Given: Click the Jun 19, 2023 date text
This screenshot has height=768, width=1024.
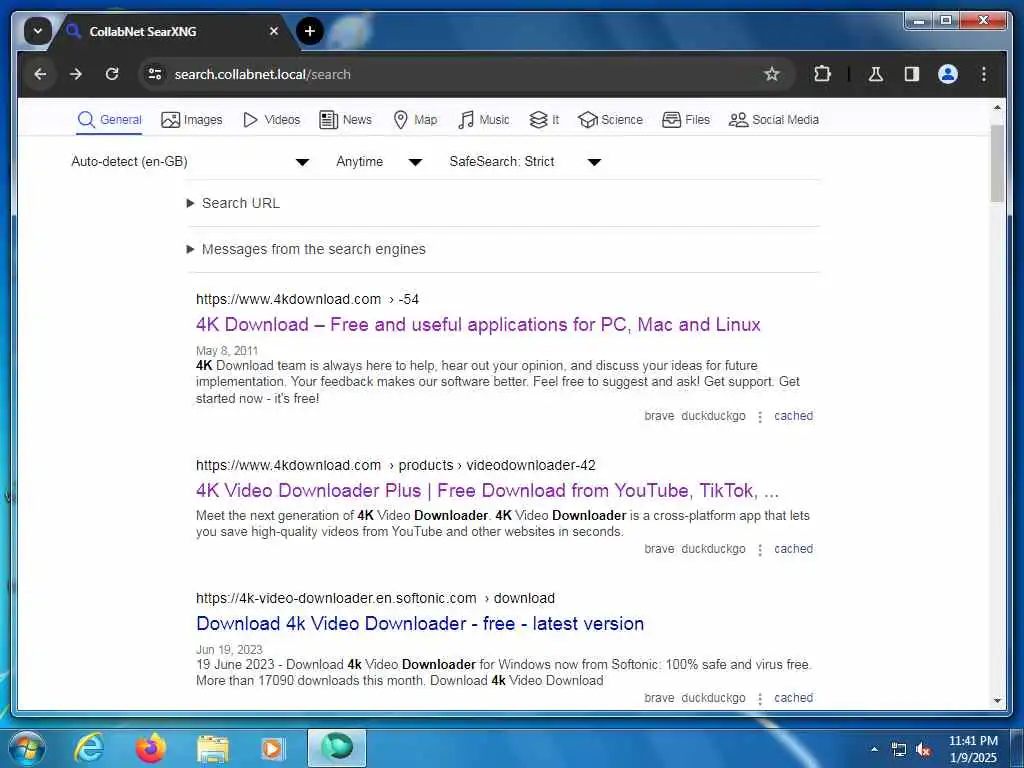Looking at the screenshot, I should [x=229, y=650].
